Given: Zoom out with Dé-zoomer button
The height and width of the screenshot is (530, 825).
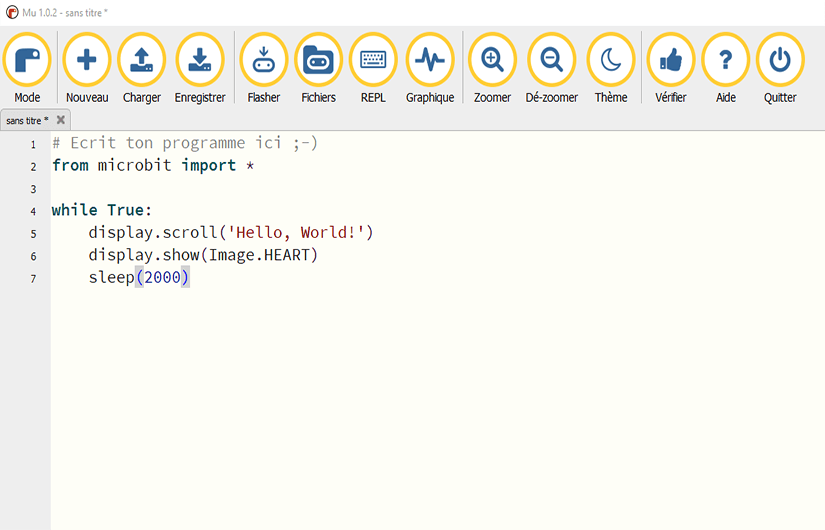Looking at the screenshot, I should [x=552, y=60].
